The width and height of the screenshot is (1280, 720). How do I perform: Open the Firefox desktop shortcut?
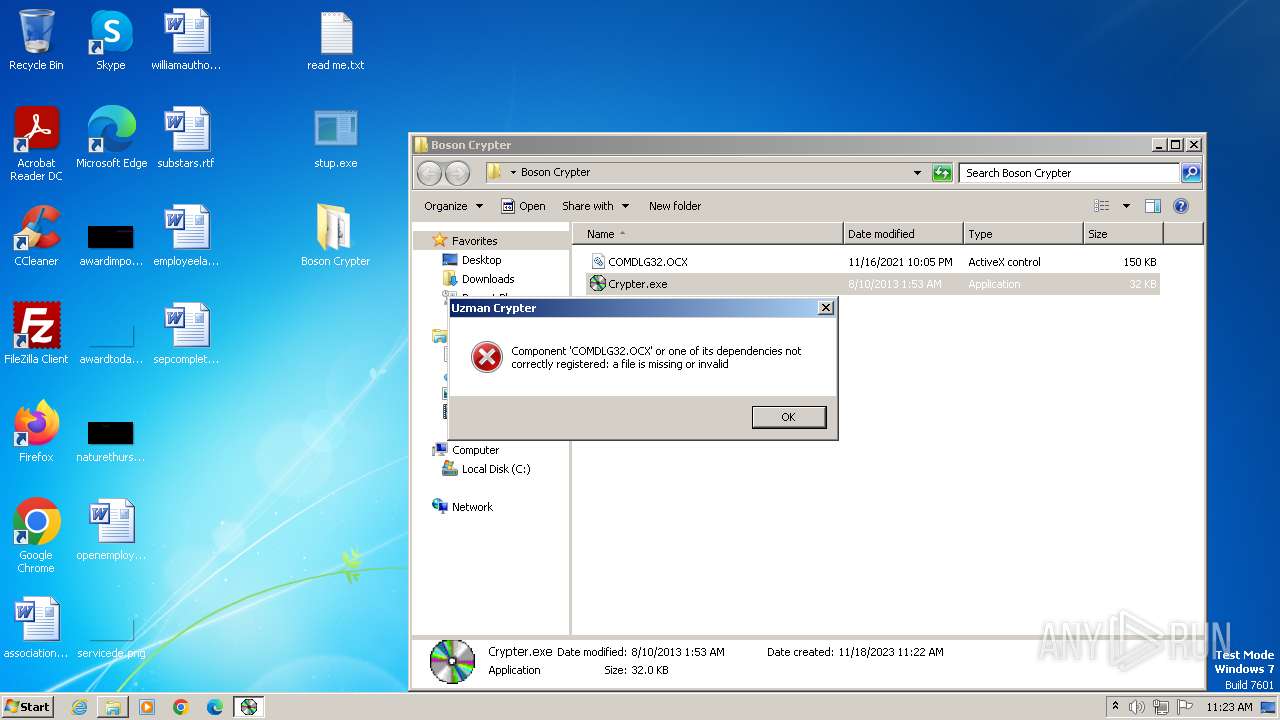pyautogui.click(x=36, y=433)
